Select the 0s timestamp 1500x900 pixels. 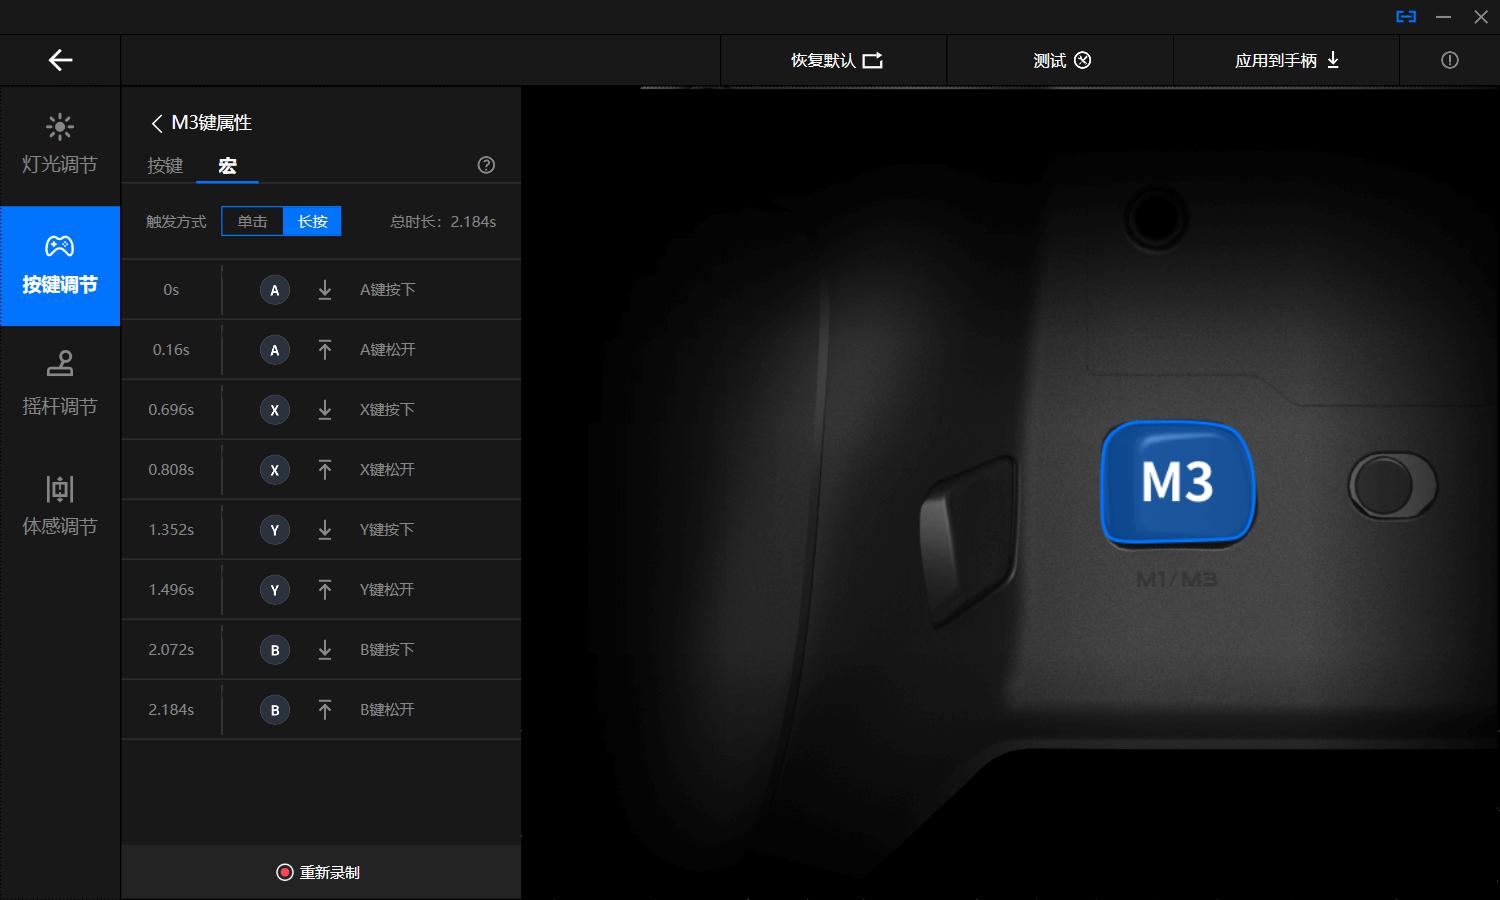171,290
